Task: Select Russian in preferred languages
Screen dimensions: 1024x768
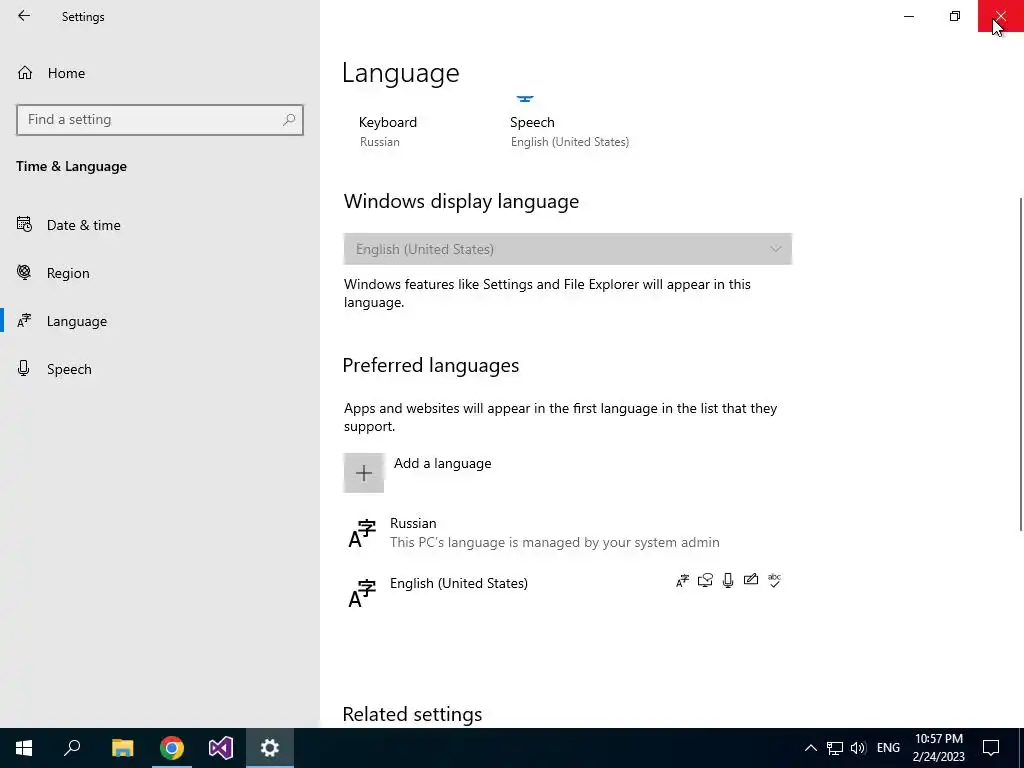Action: tap(568, 533)
